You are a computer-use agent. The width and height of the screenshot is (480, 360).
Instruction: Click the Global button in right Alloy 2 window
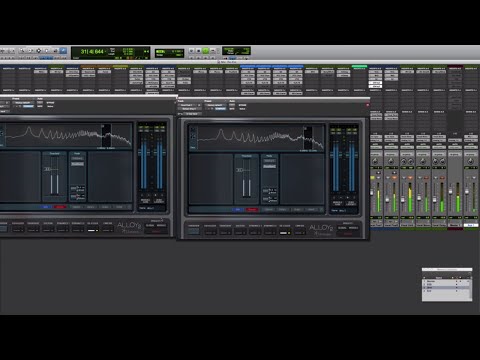(342, 228)
